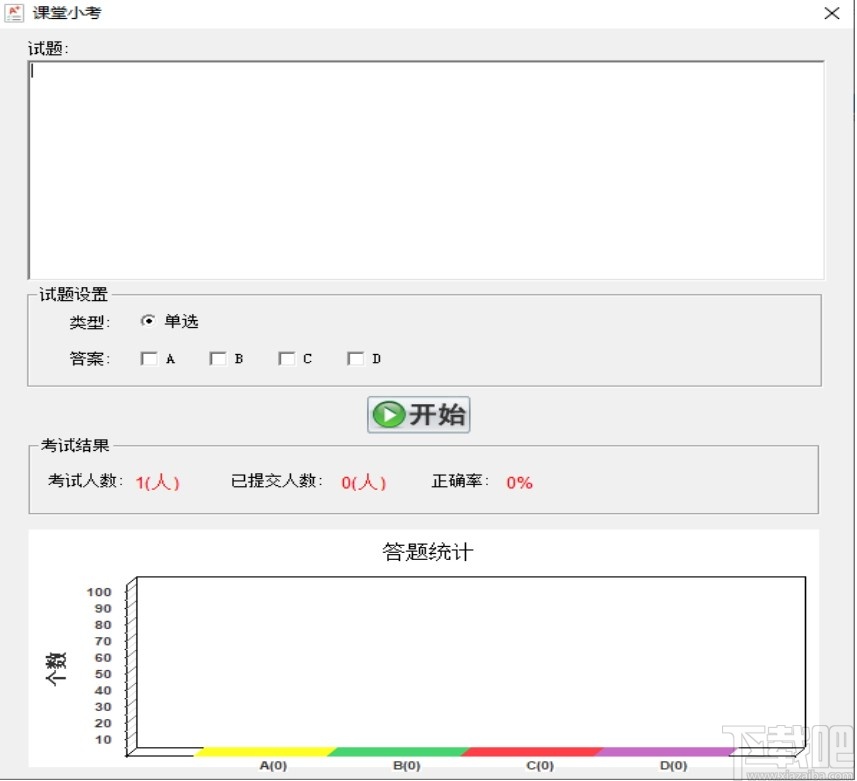The image size is (857, 781).
Task: Enable answer checkbox A
Action: tap(150, 358)
